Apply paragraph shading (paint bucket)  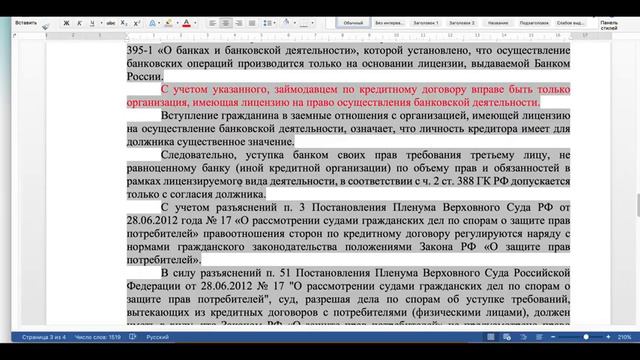(286, 22)
